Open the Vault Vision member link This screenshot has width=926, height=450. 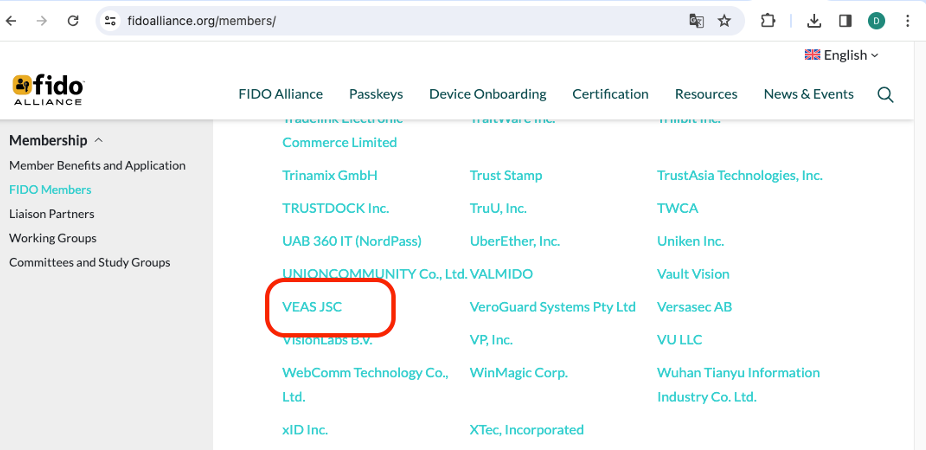click(693, 274)
